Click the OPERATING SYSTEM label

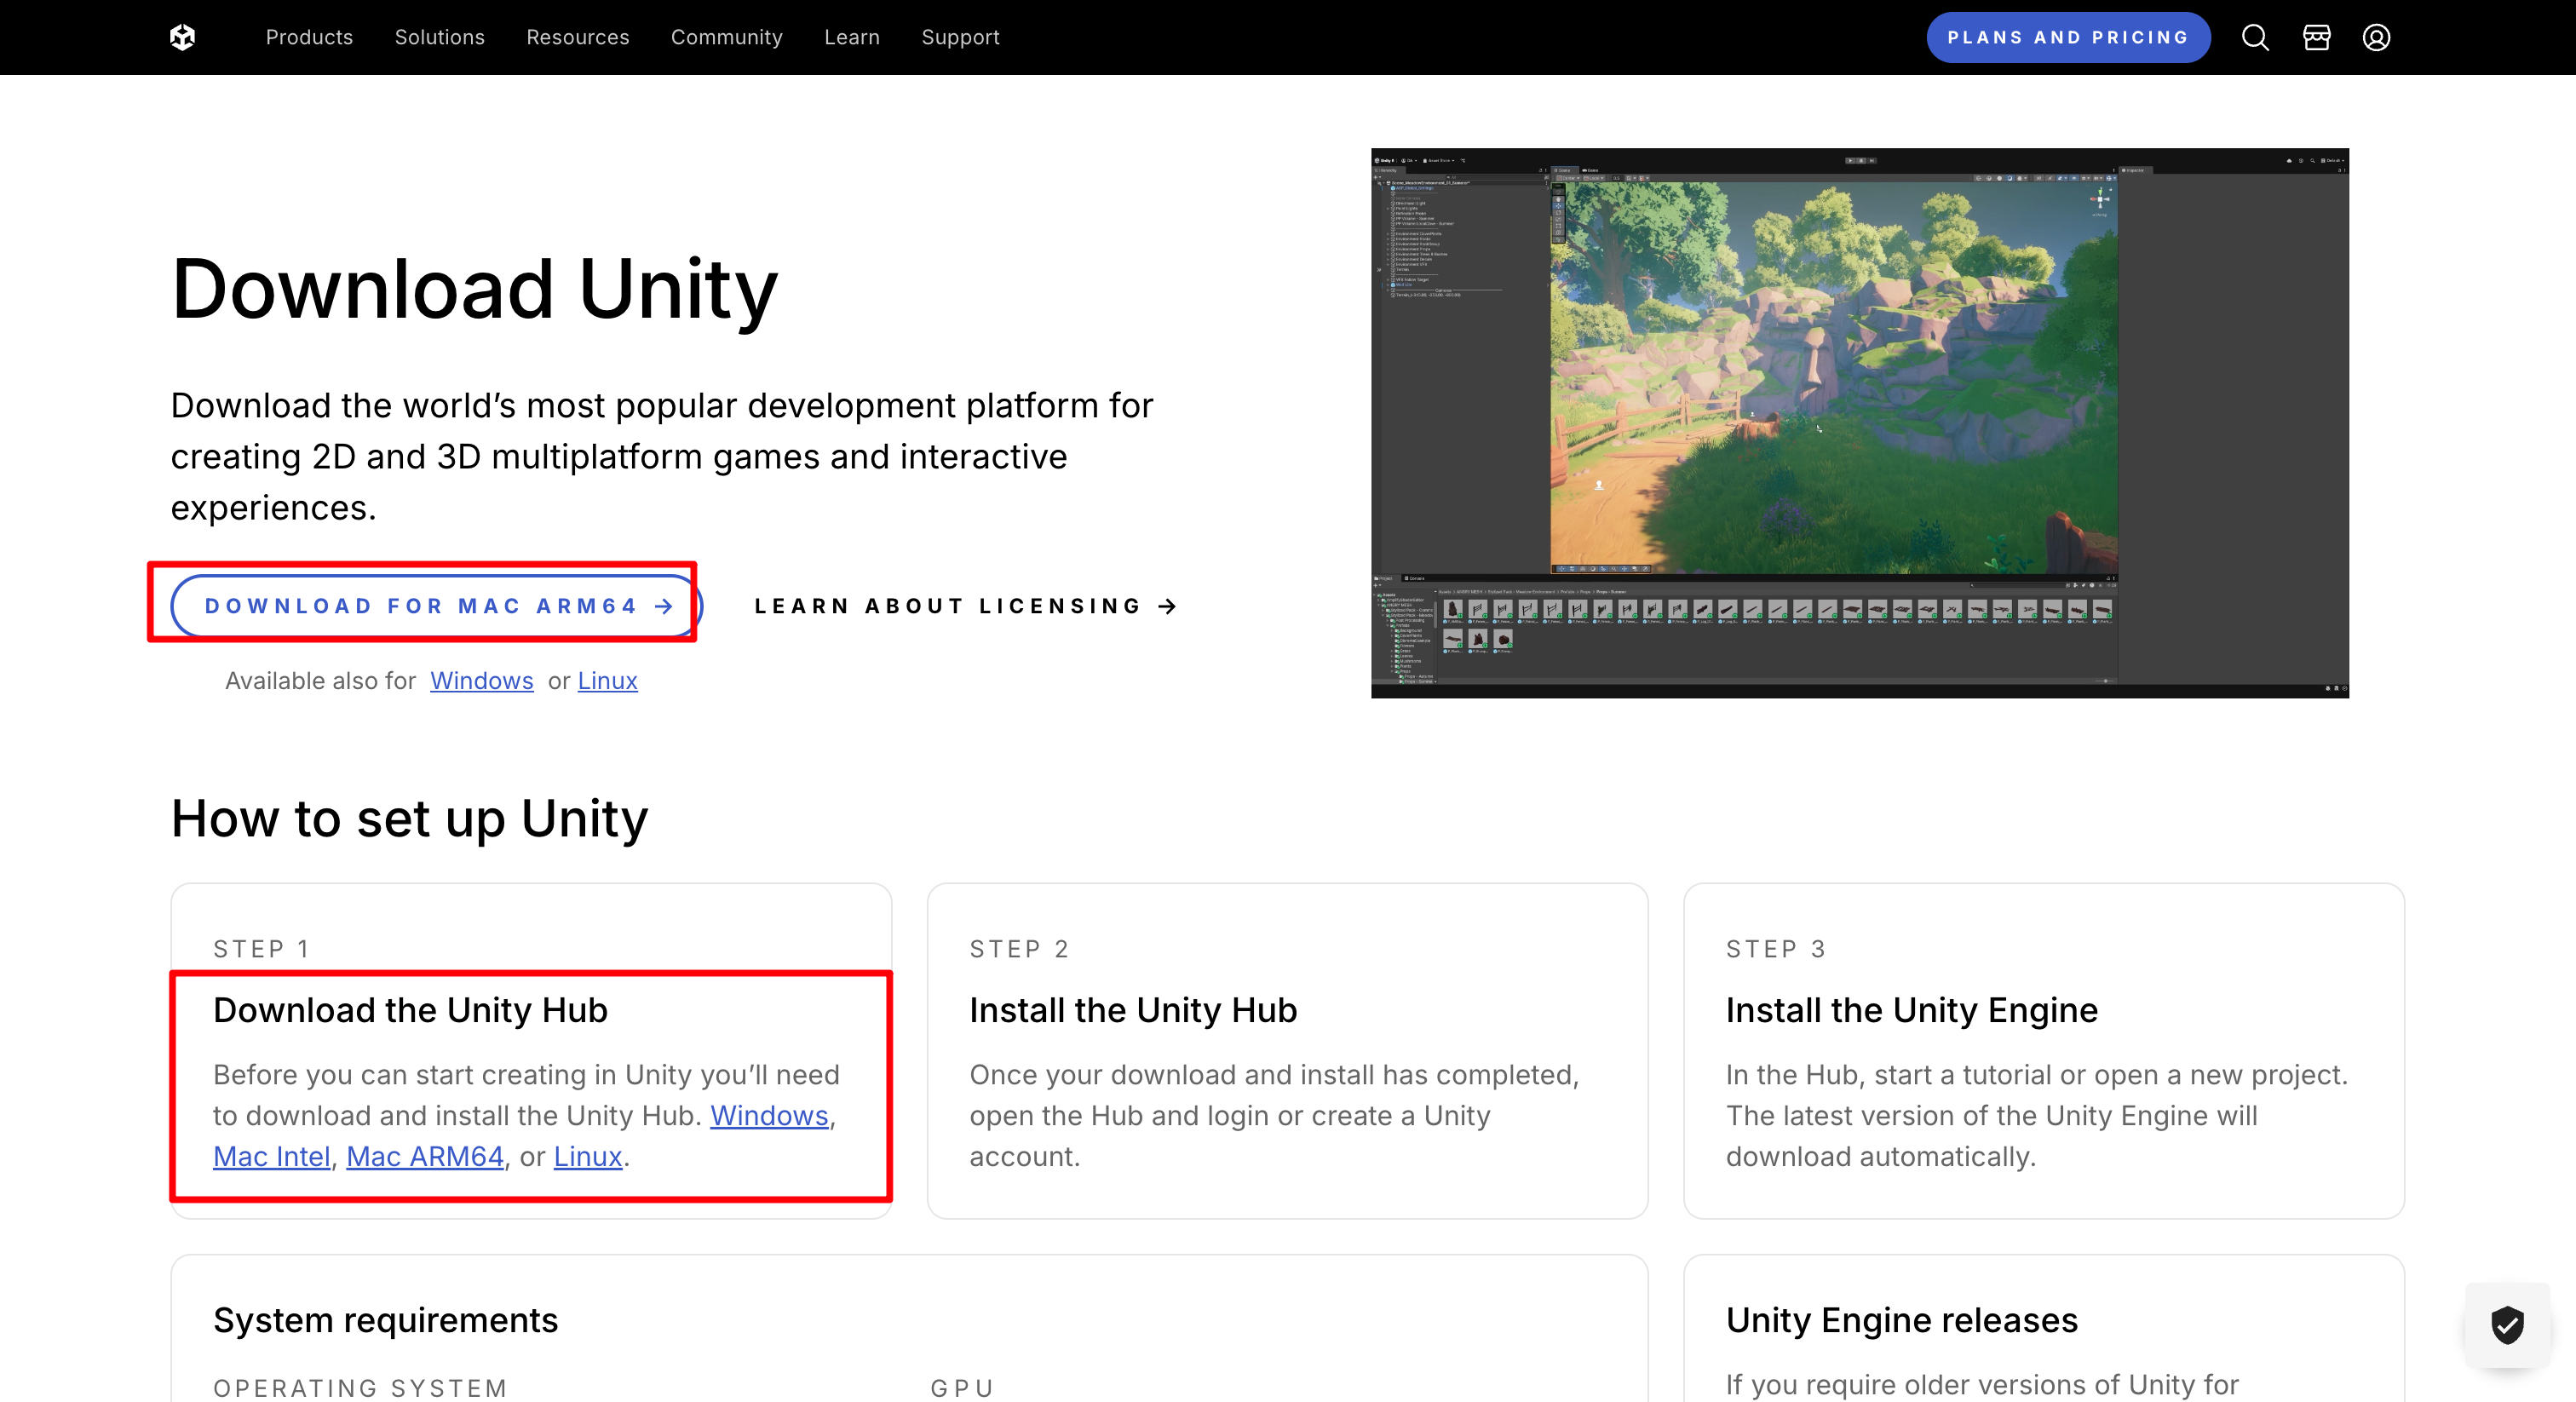click(361, 1388)
